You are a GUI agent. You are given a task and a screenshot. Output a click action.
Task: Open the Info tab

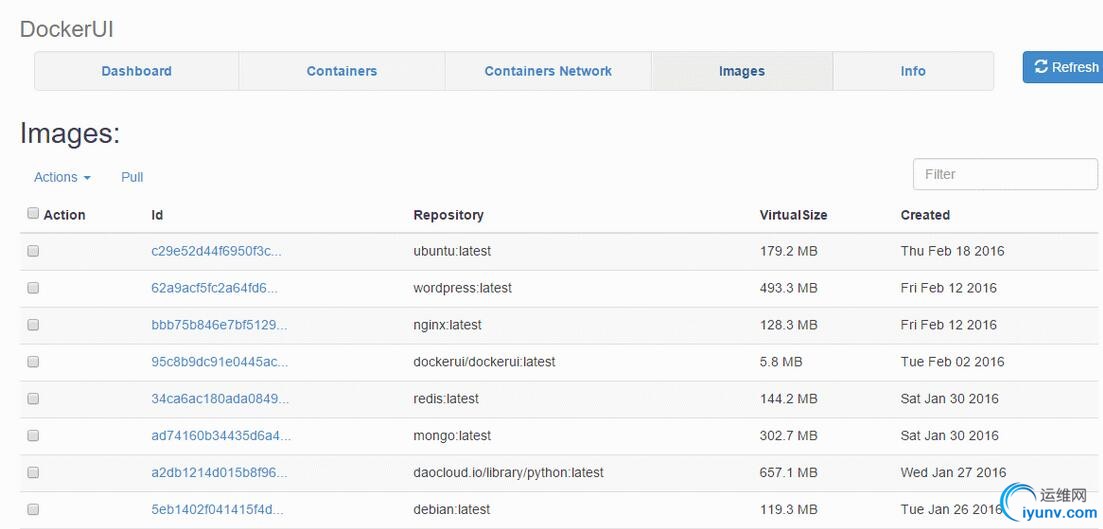pyautogui.click(x=913, y=71)
